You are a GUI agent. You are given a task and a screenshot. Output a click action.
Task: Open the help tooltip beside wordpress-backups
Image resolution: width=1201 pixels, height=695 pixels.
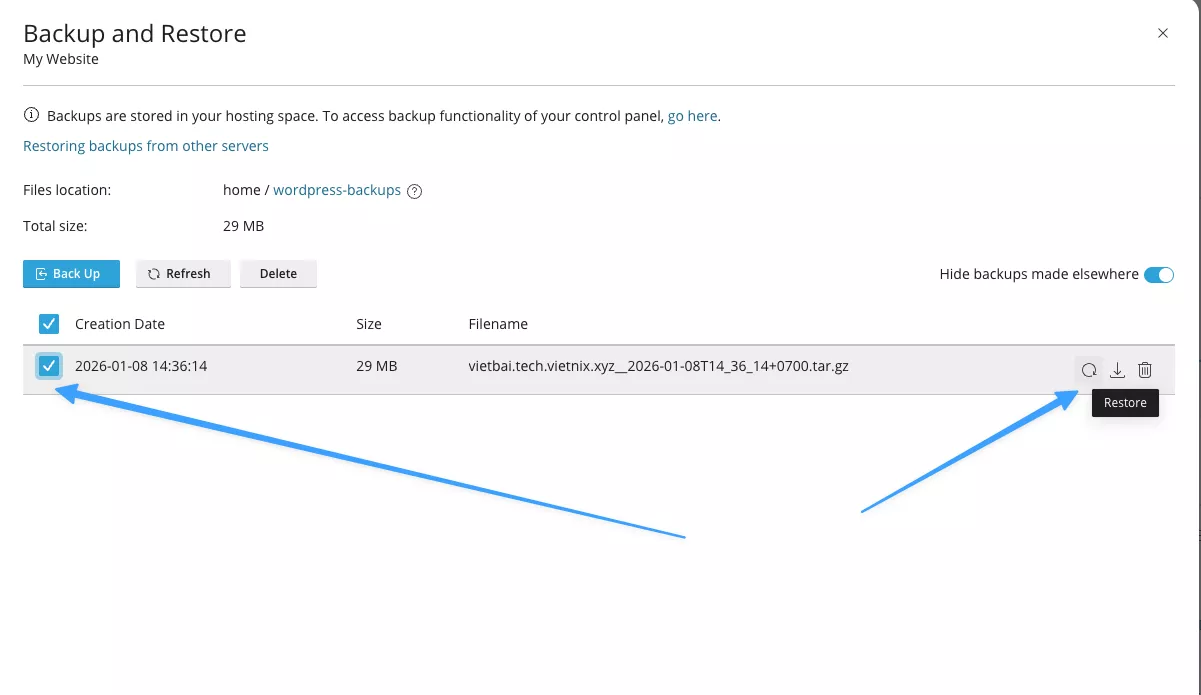coord(414,190)
